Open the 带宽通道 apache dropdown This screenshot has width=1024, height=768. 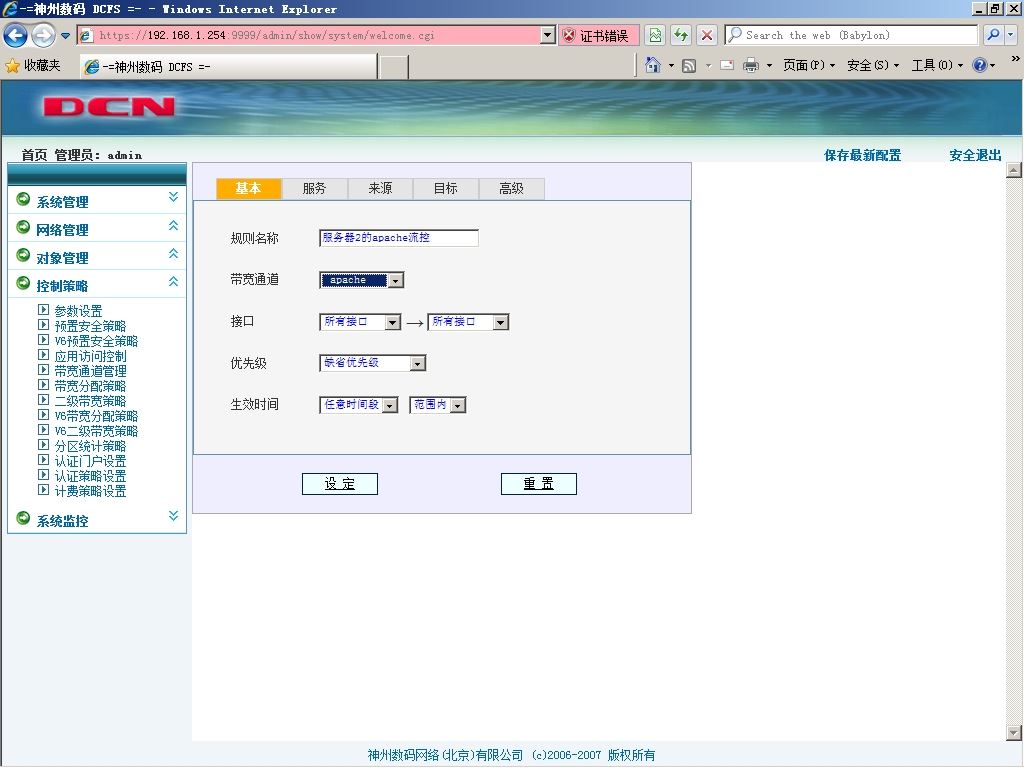(362, 280)
